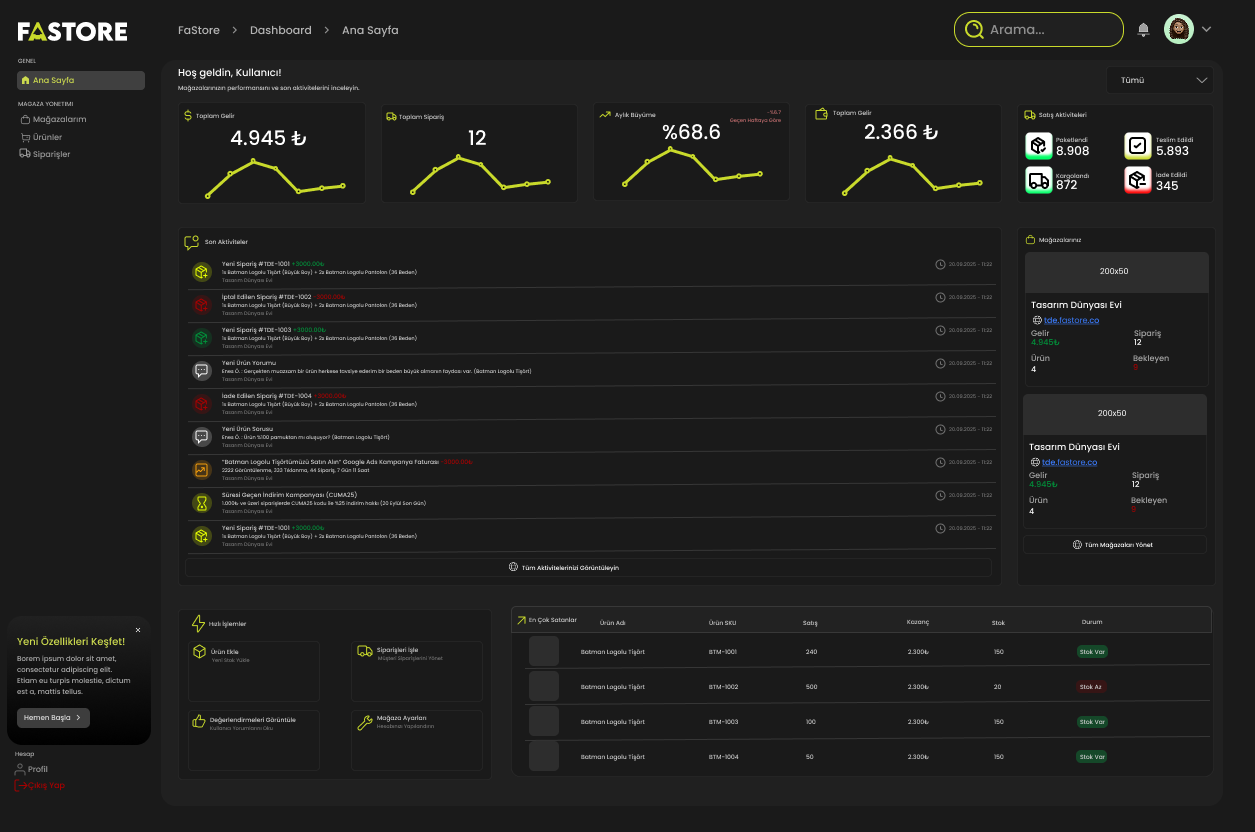Click the Değerlendirmeleri Görüntüle thumbs-up icon
1255x832 pixels.
tap(198, 722)
